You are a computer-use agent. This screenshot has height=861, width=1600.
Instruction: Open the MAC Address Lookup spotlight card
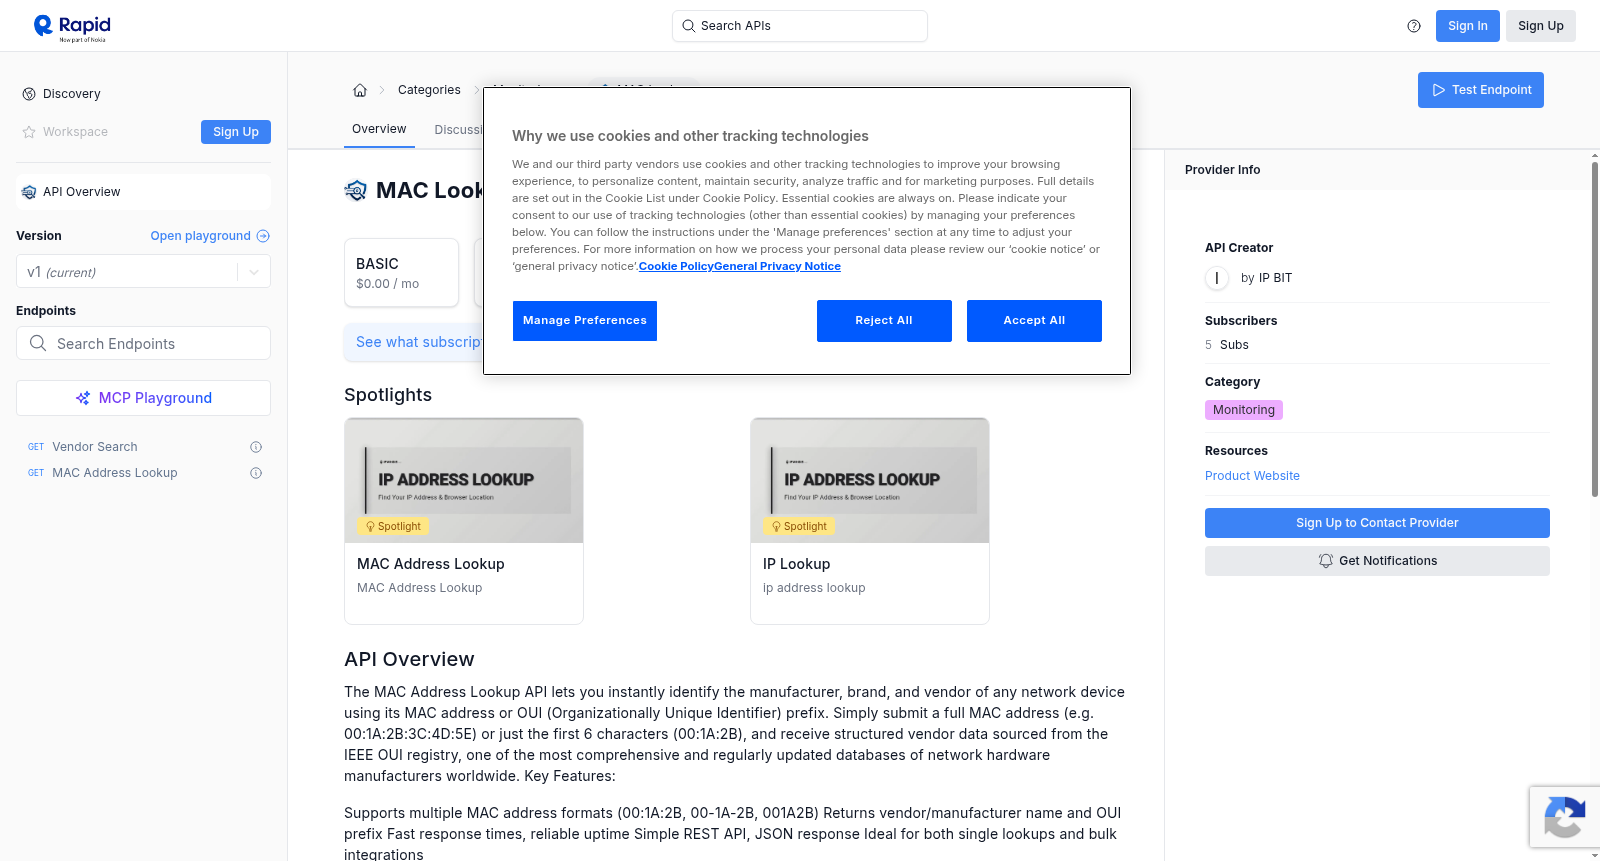tap(464, 521)
